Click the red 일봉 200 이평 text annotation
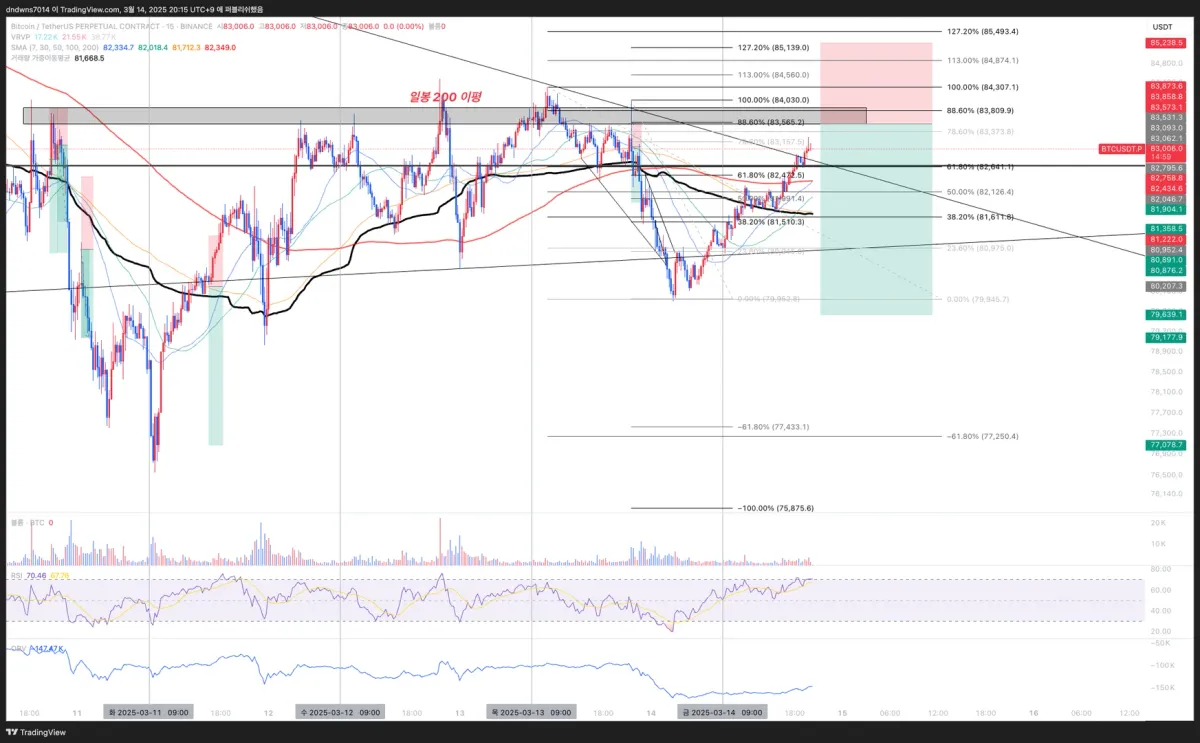The image size is (1200, 743). pos(445,97)
